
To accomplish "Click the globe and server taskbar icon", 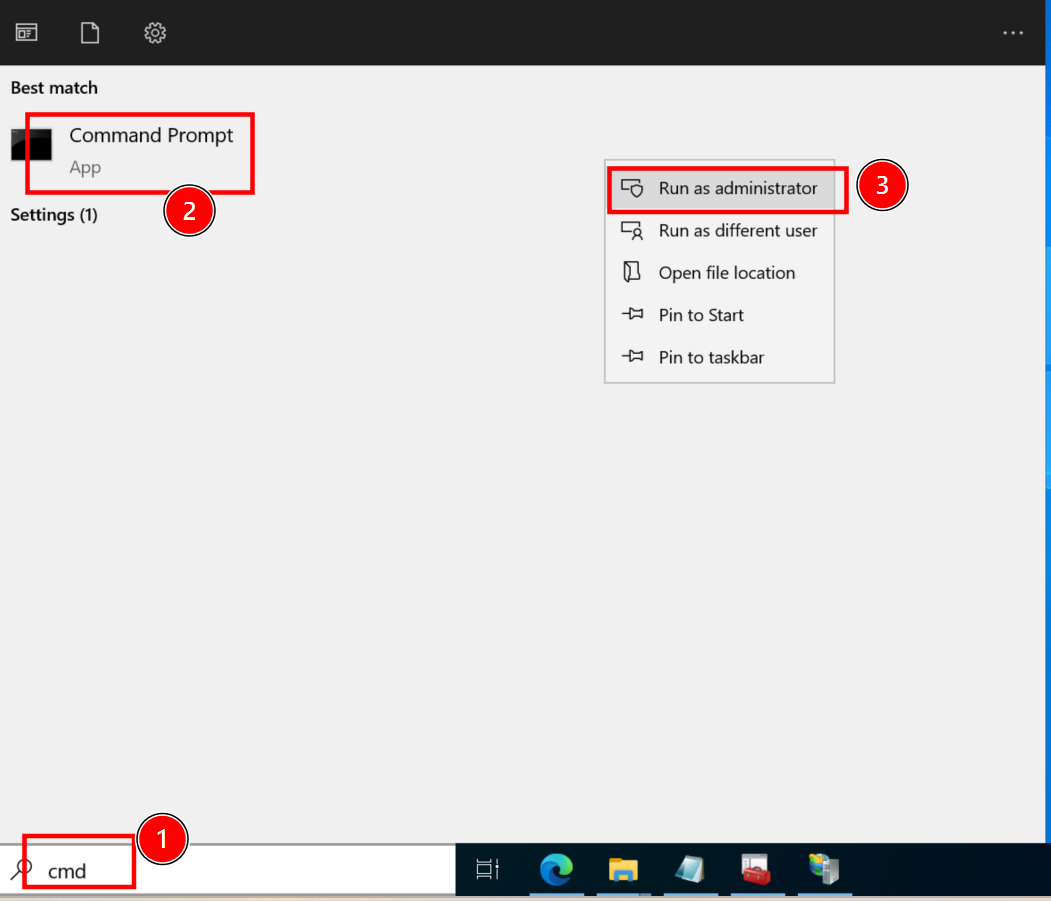I will pyautogui.click(x=823, y=870).
